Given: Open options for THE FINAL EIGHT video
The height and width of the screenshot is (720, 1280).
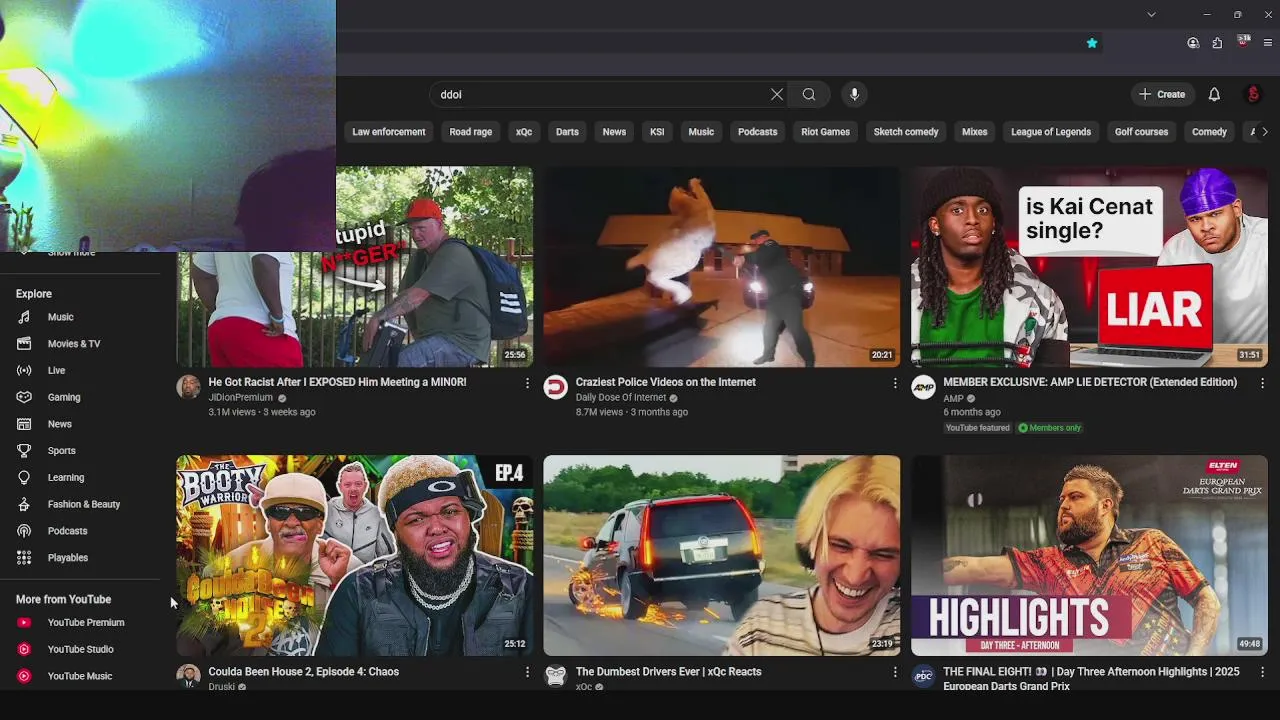Looking at the screenshot, I should pos(1262,673).
